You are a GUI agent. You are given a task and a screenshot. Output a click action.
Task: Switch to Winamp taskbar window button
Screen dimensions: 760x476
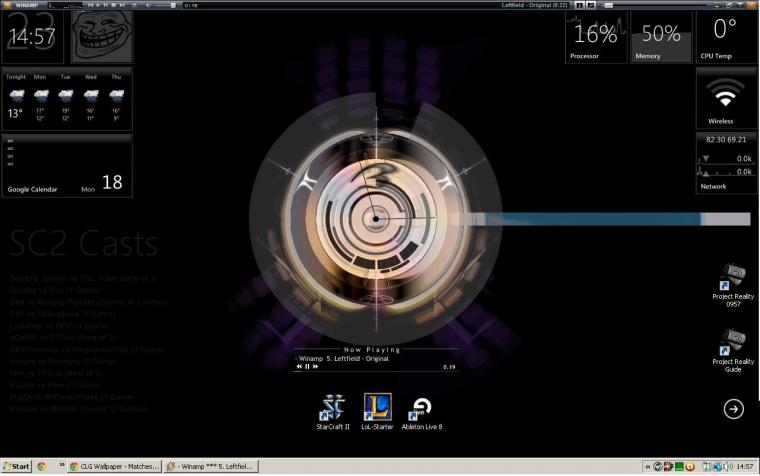click(x=210, y=466)
